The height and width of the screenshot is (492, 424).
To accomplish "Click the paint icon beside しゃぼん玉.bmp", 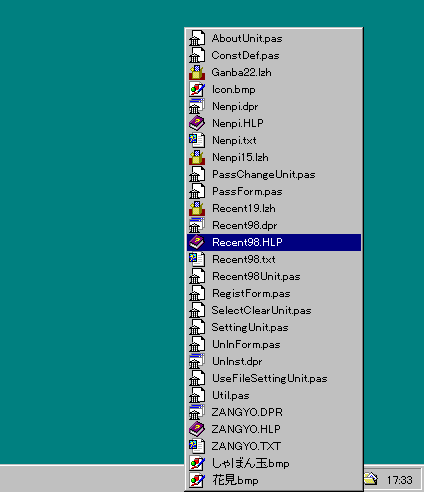I will tap(197, 463).
